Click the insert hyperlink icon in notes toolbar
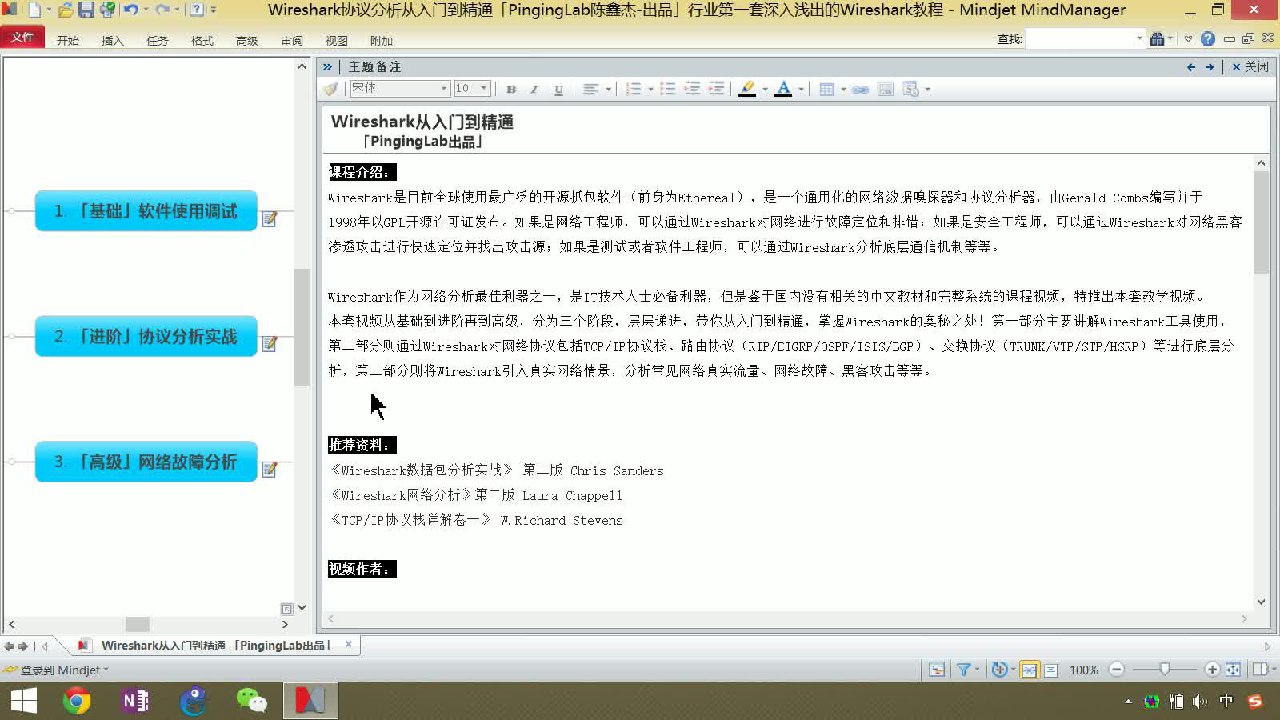The width and height of the screenshot is (1280, 720). tap(860, 89)
